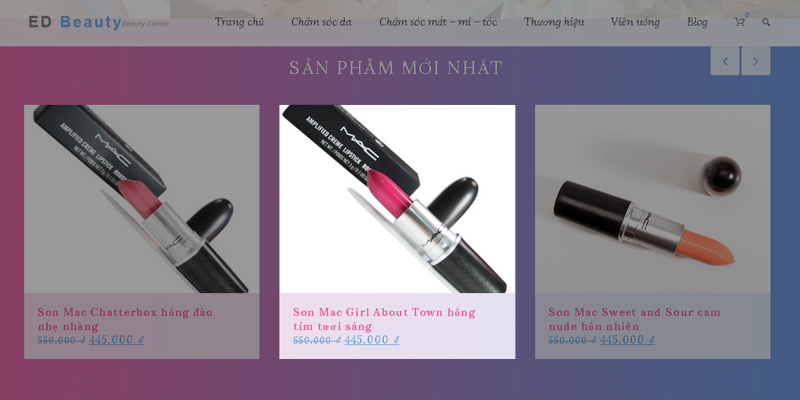Click Son Mac Girl About Town title
The image size is (800, 400).
click(x=384, y=319)
